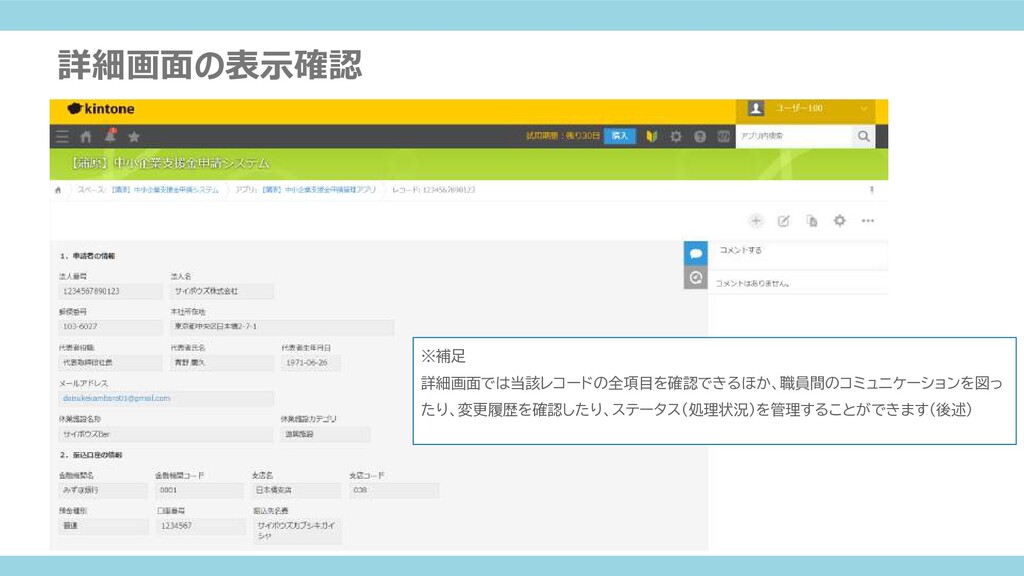Viewport: 1024px width, 576px height.
Task: Click the section heading 2. 振込口座の情報
Action: (x=91, y=455)
